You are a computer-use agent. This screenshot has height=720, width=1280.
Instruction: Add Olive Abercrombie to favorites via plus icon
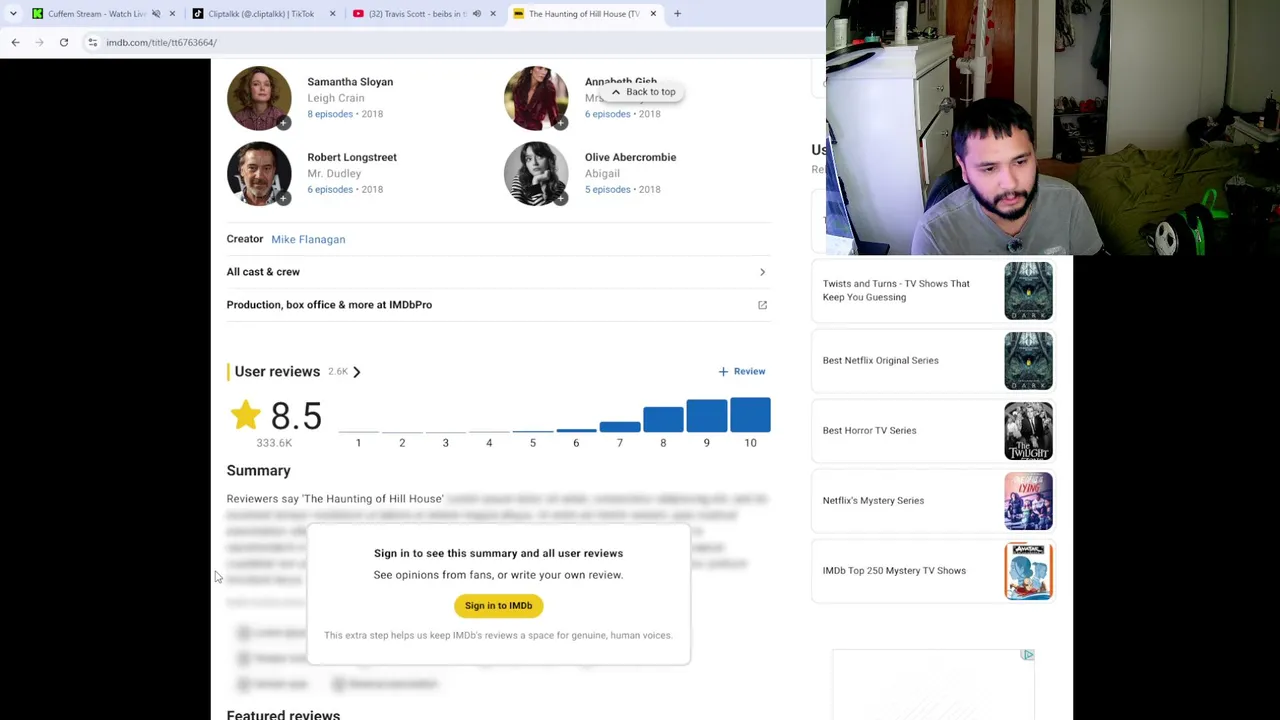coord(560,198)
